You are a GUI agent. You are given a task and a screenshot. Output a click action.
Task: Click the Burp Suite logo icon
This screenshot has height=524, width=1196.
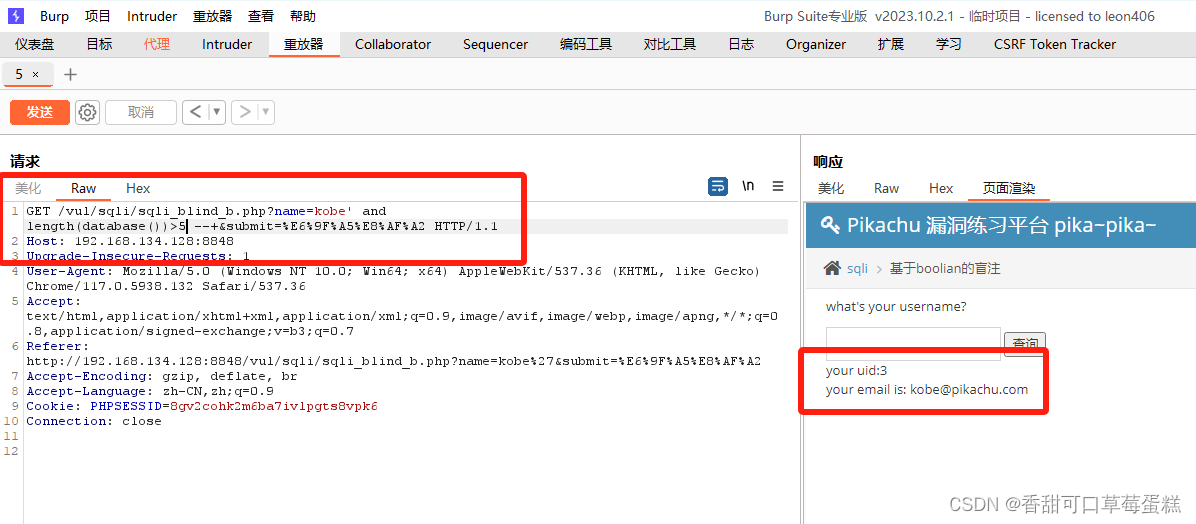point(15,15)
